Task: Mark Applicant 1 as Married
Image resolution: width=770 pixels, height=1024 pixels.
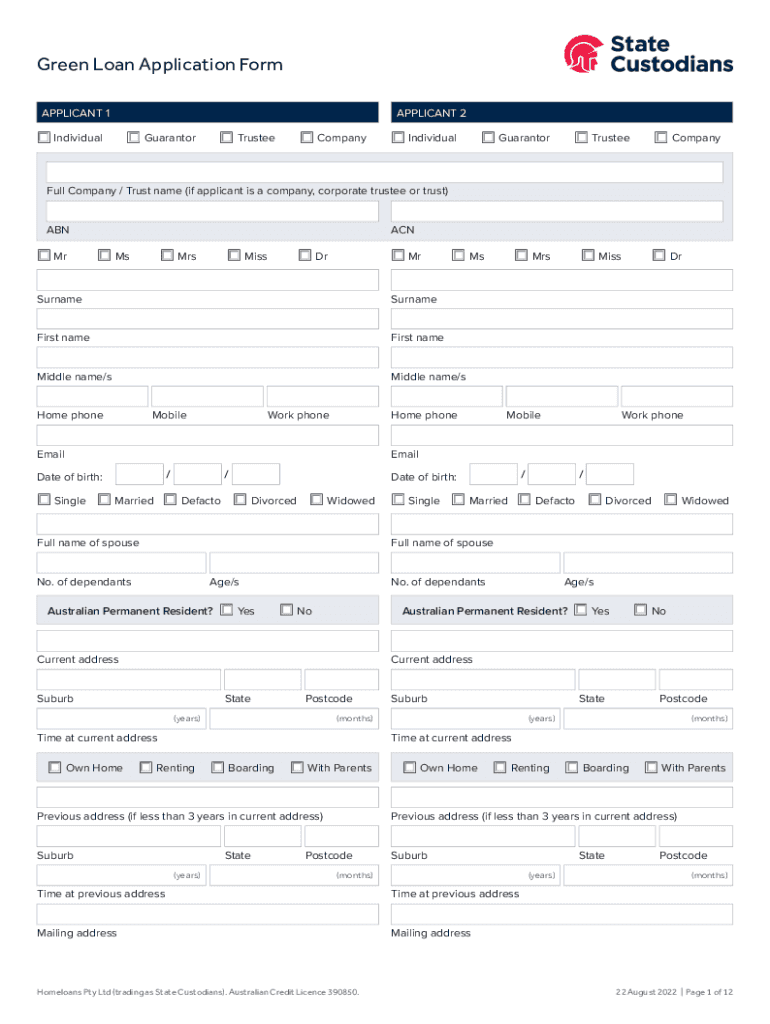Action: click(104, 500)
